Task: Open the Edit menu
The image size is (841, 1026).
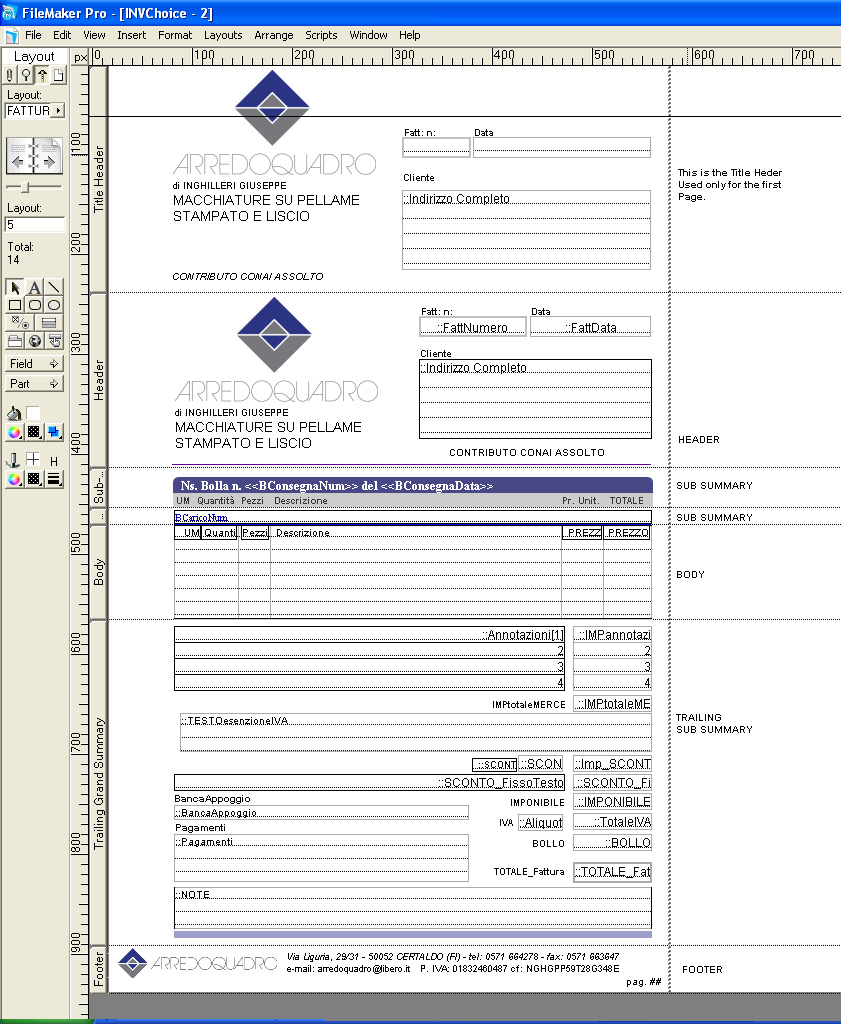Action: (62, 35)
